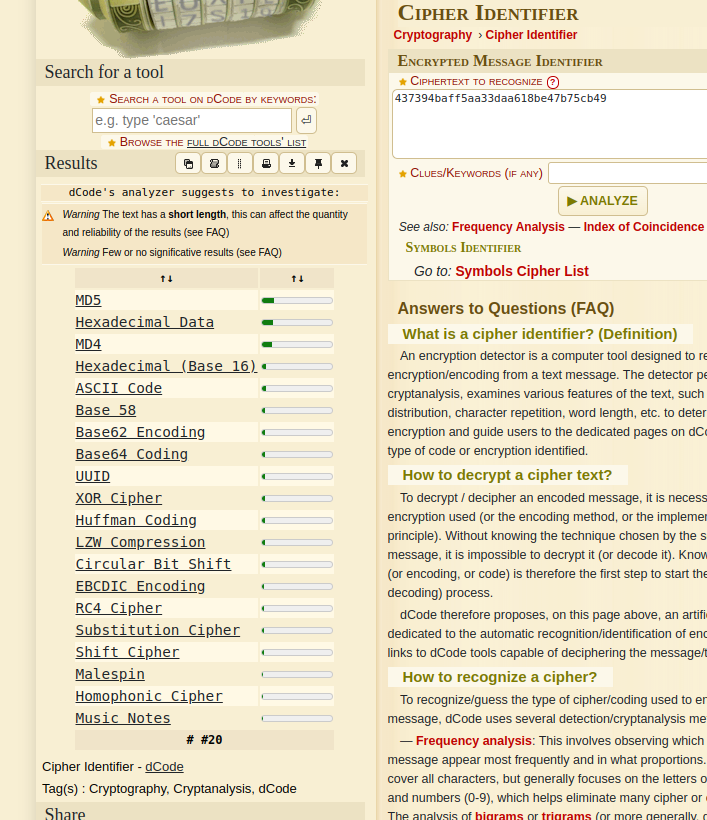Open the full dCode tools' list link

pyautogui.click(x=246, y=142)
